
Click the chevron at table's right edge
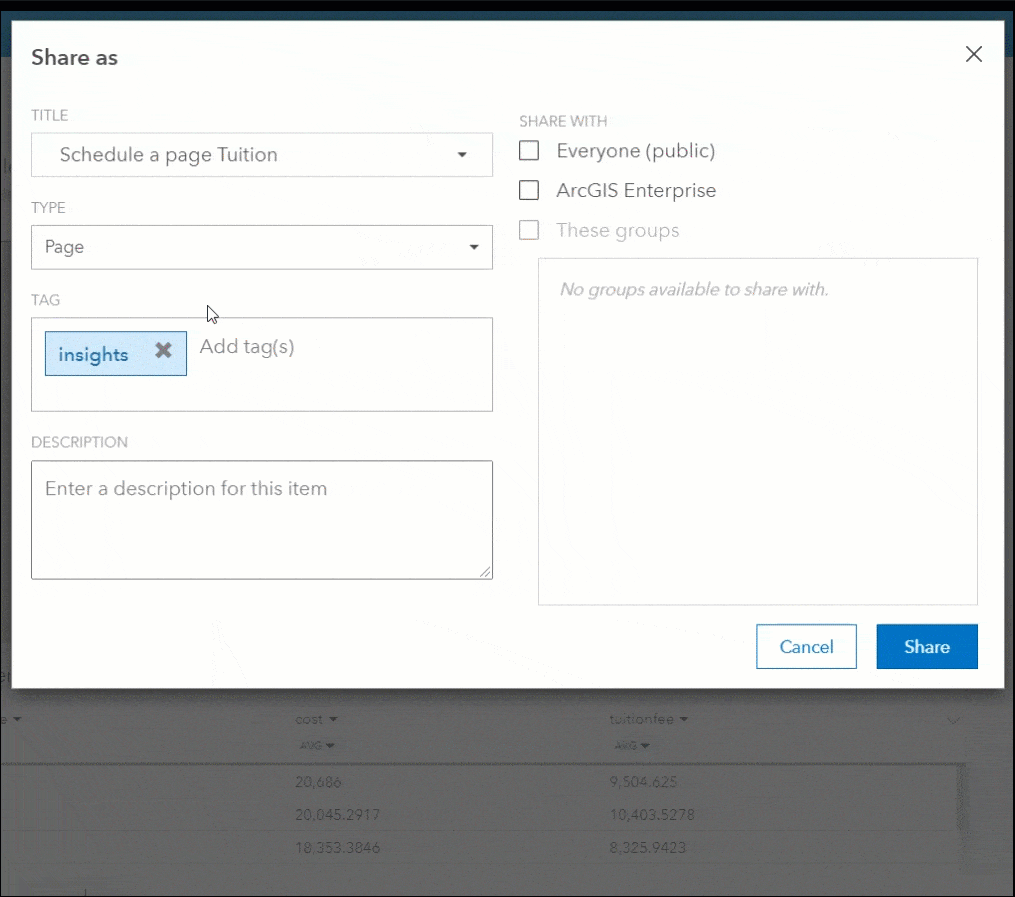coord(953,720)
